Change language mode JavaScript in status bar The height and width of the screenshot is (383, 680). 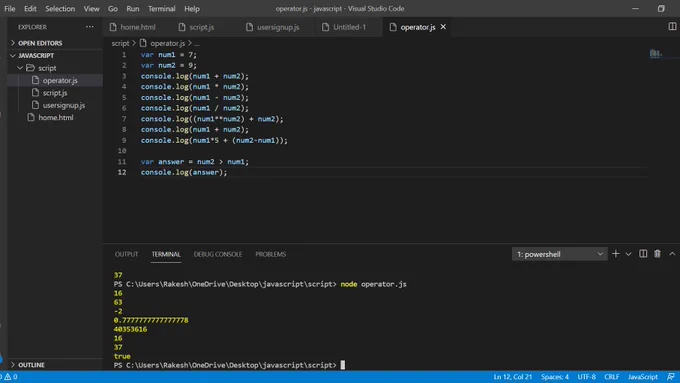tap(643, 376)
